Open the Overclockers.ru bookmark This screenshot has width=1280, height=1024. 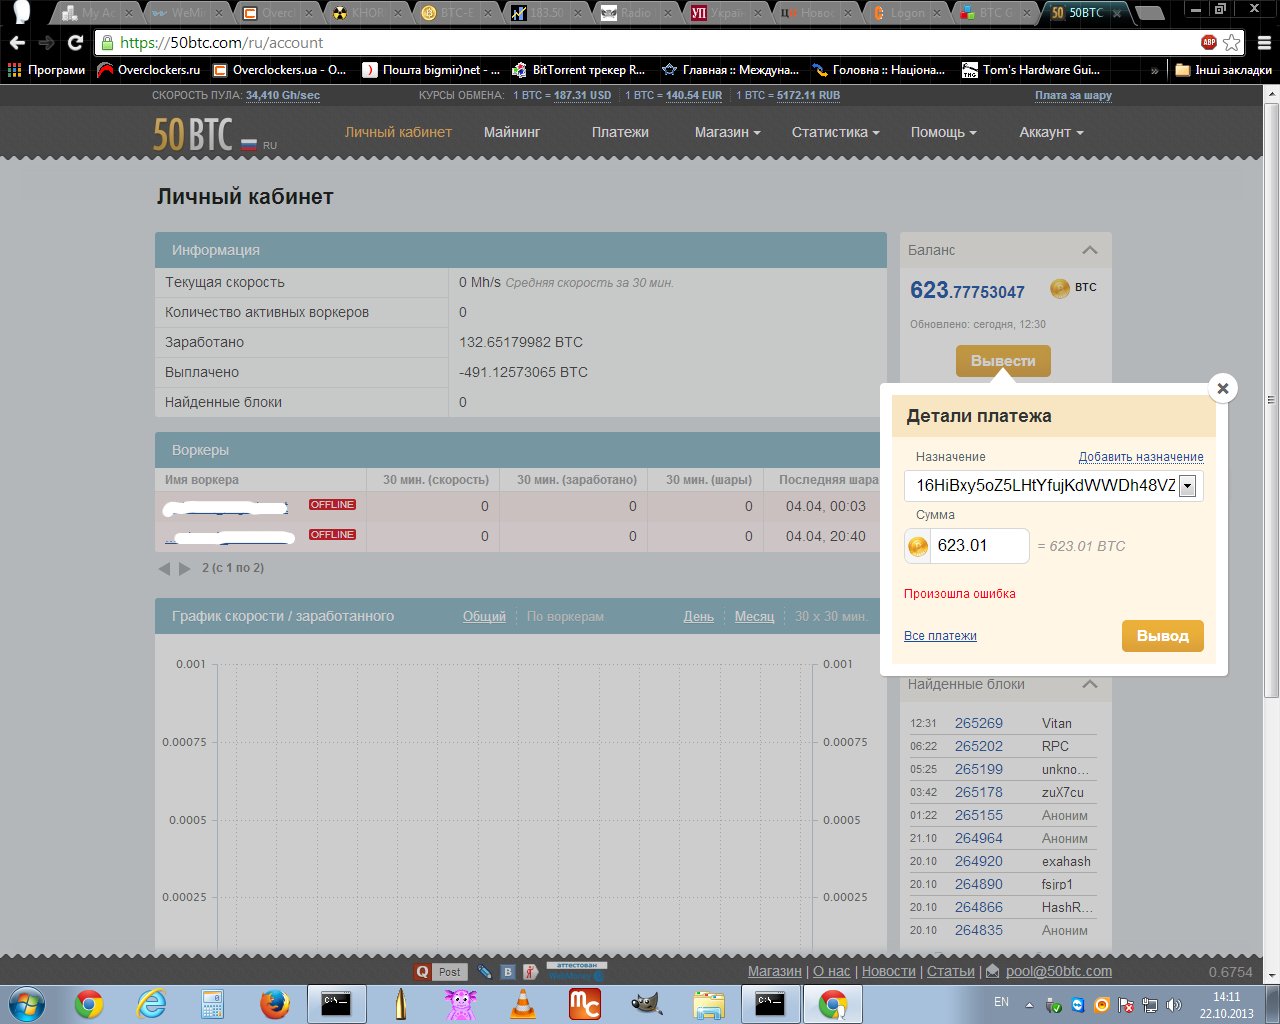click(x=149, y=70)
